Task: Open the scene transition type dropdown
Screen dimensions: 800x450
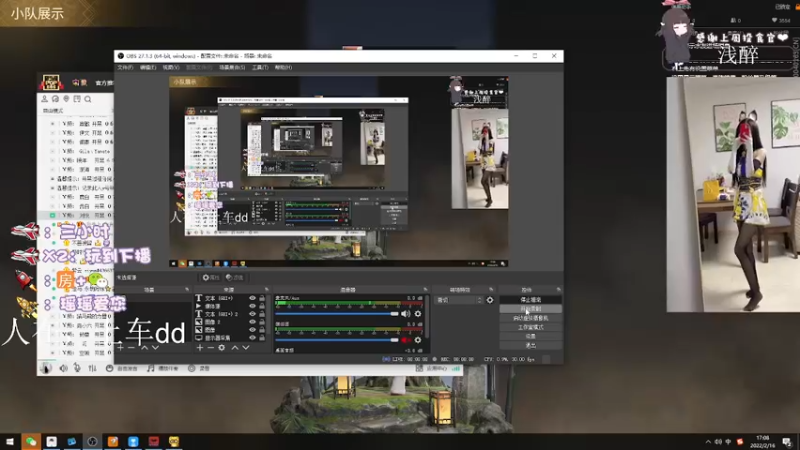Action: tap(459, 300)
